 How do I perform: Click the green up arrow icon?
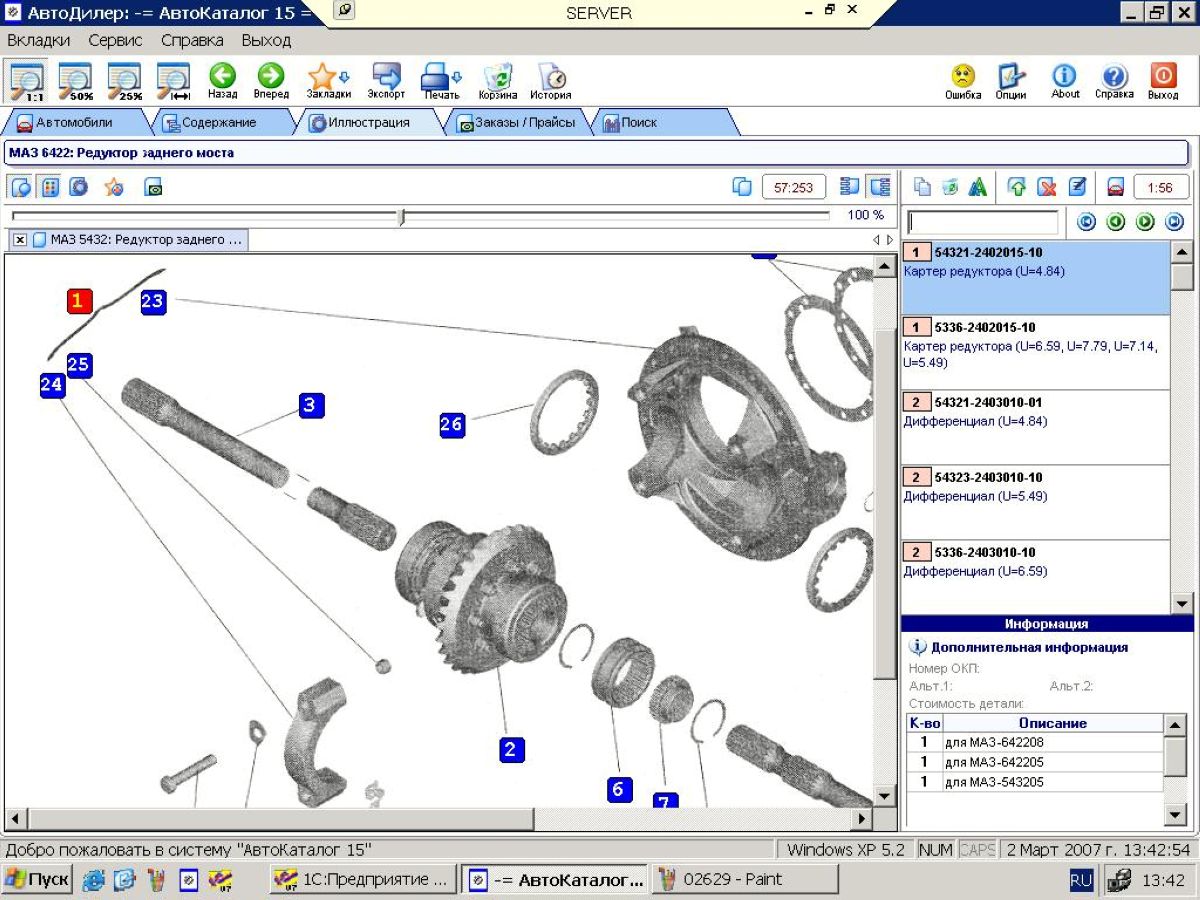pos(1017,187)
